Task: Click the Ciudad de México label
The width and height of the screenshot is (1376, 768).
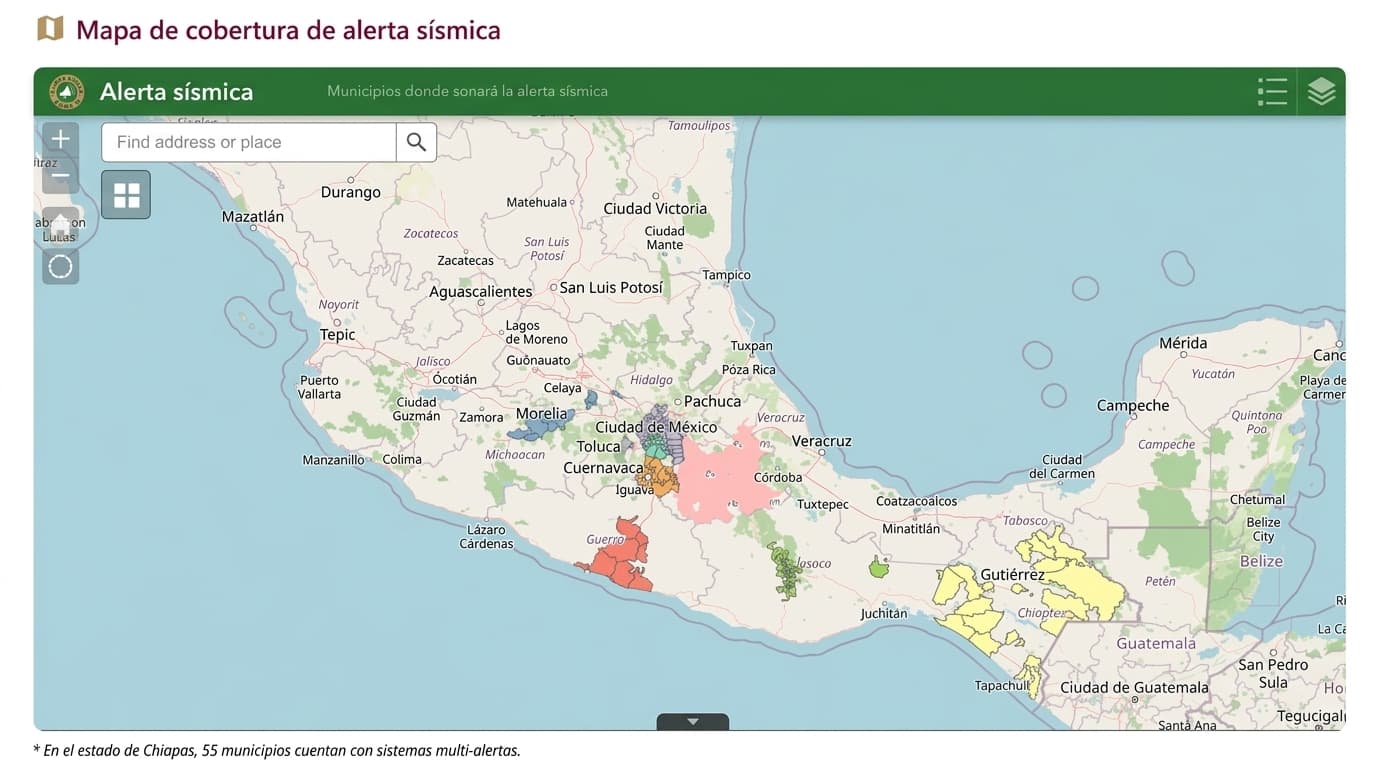Action: click(x=656, y=427)
